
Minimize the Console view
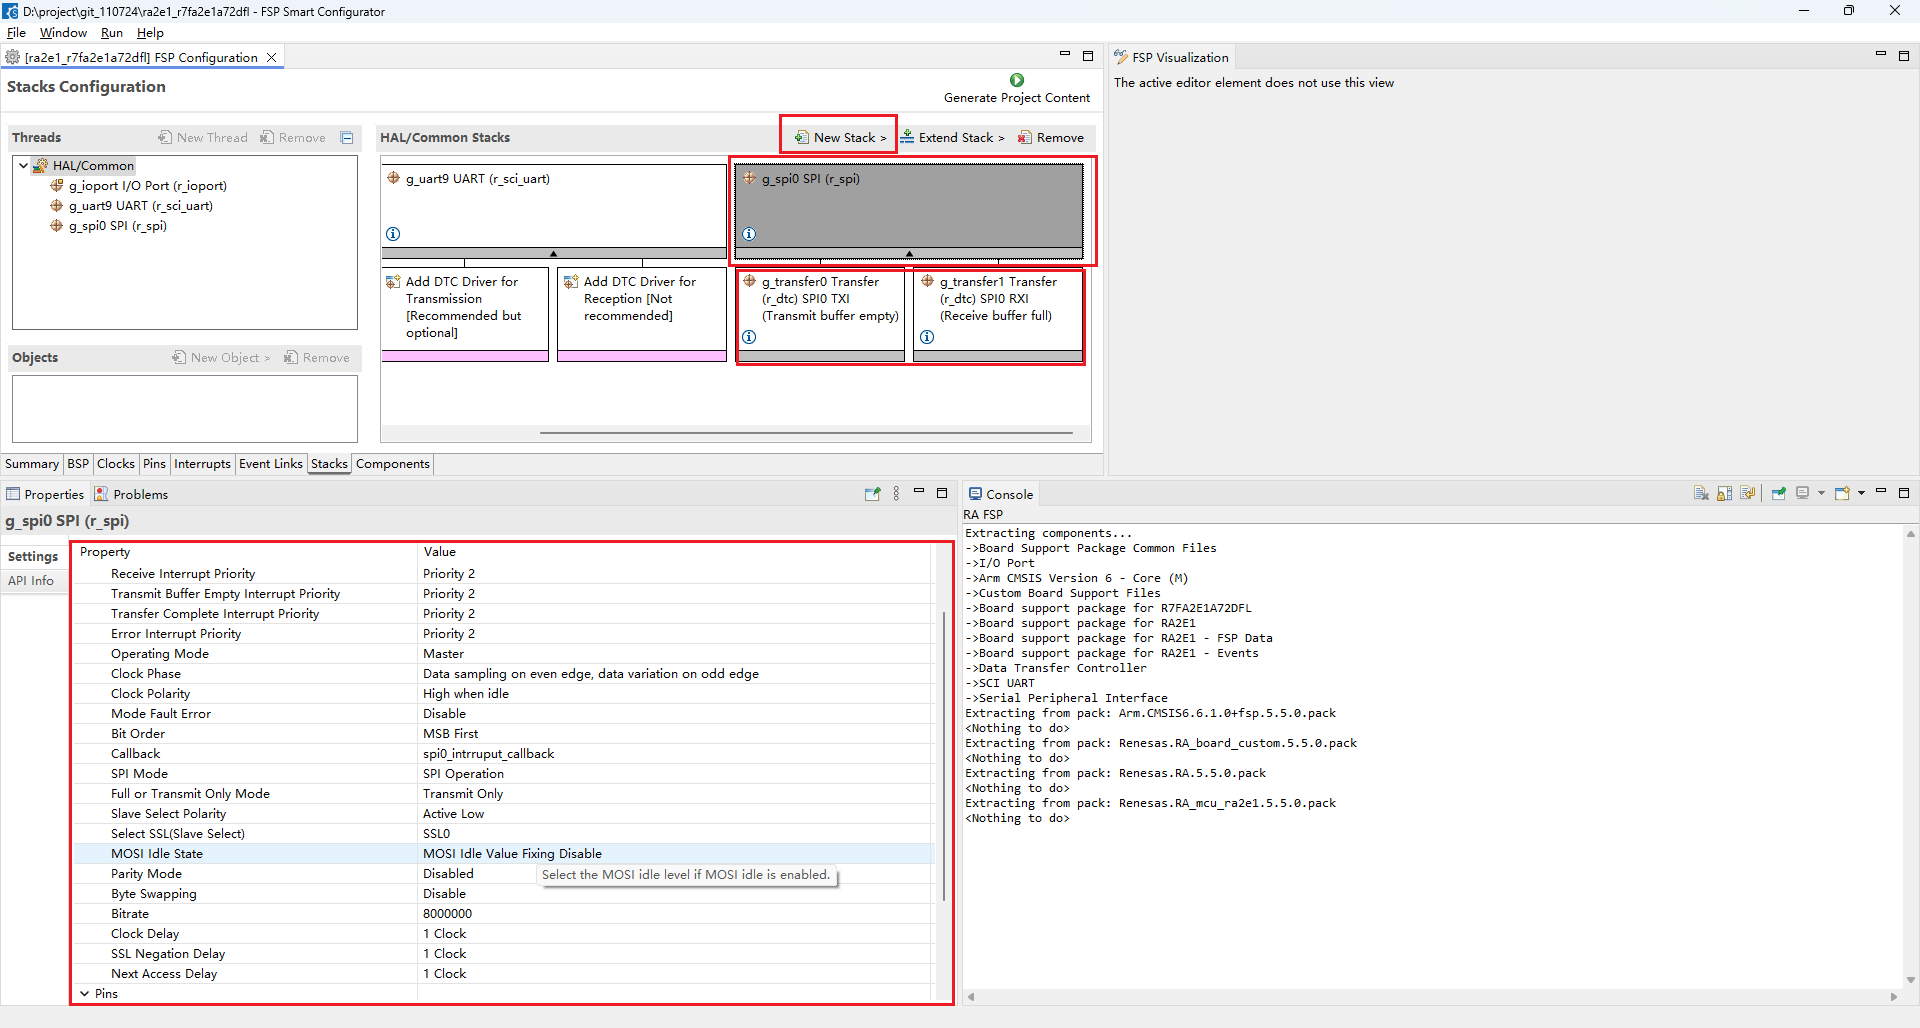tap(1880, 491)
